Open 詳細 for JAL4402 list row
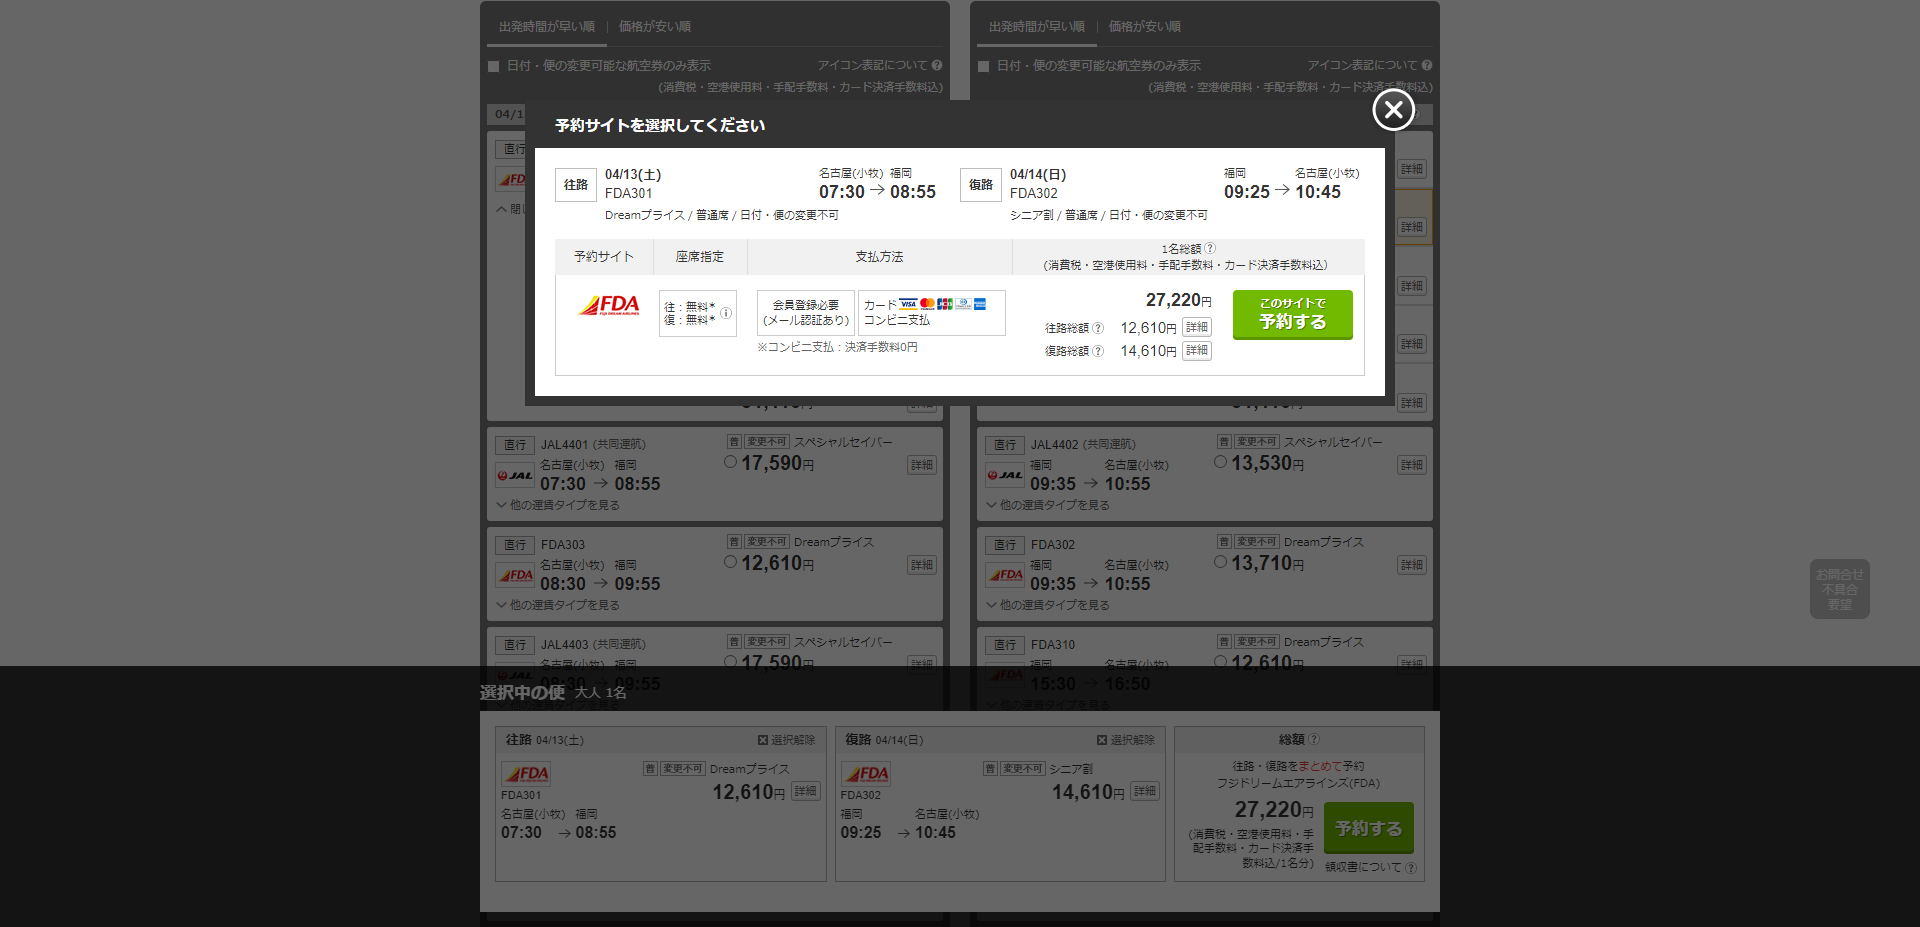Image resolution: width=1920 pixels, height=927 pixels. [1412, 465]
